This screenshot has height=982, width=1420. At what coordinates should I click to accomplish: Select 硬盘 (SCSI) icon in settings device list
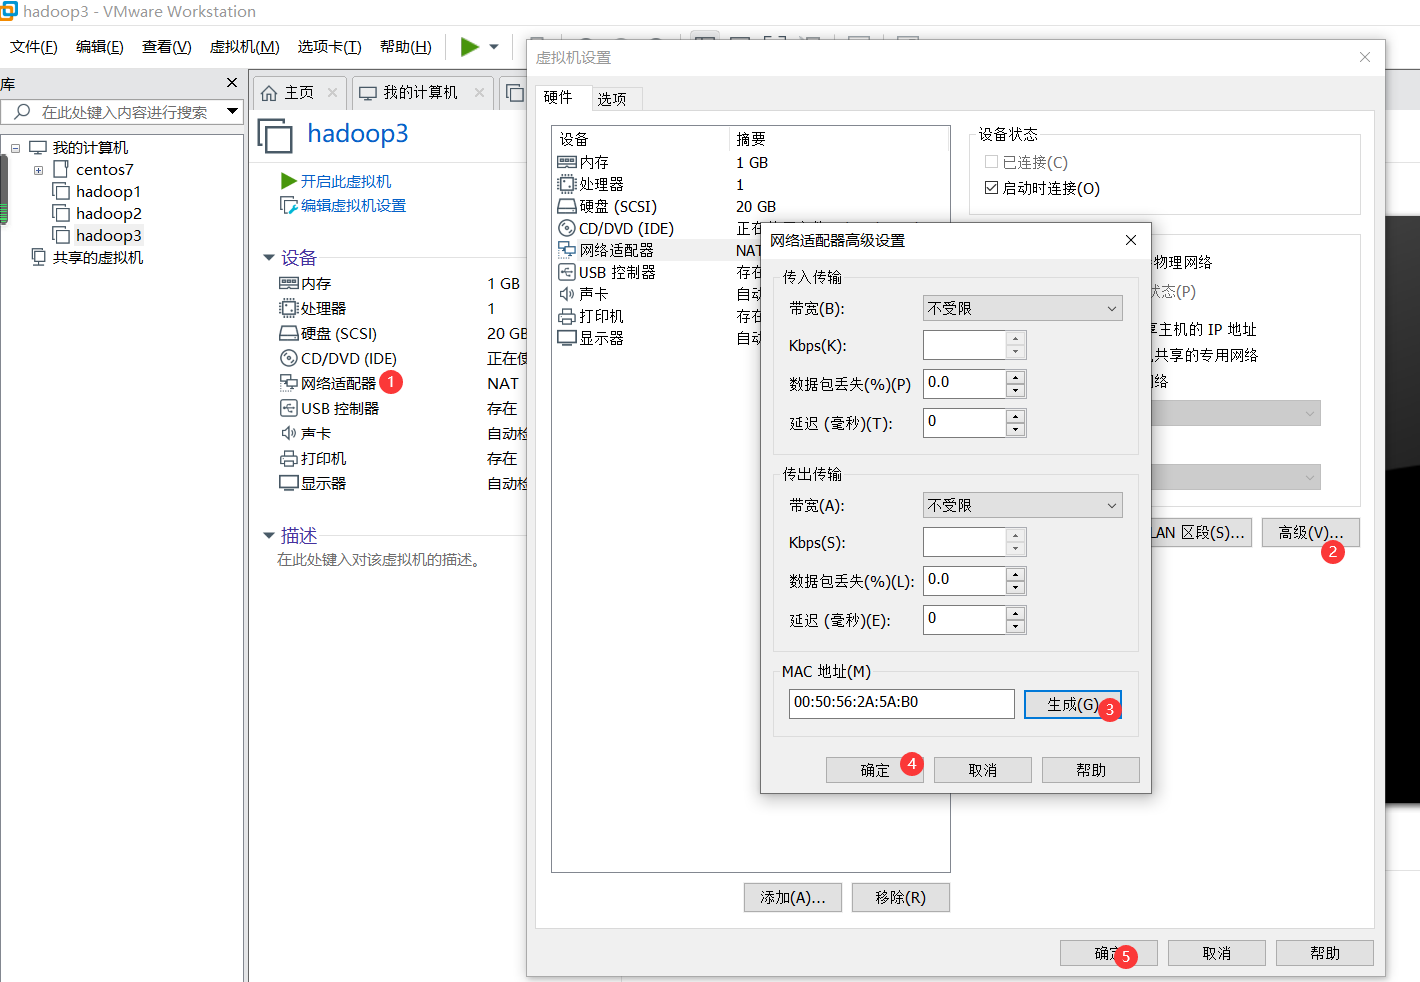pyautogui.click(x=567, y=206)
